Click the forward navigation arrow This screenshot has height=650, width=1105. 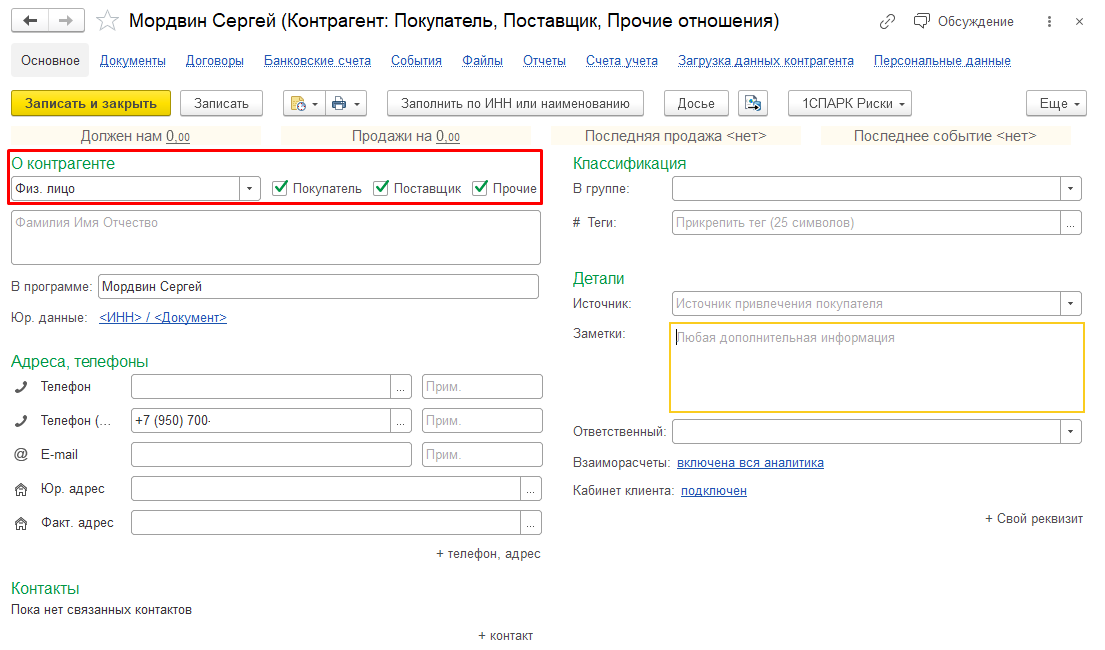pyautogui.click(x=65, y=21)
